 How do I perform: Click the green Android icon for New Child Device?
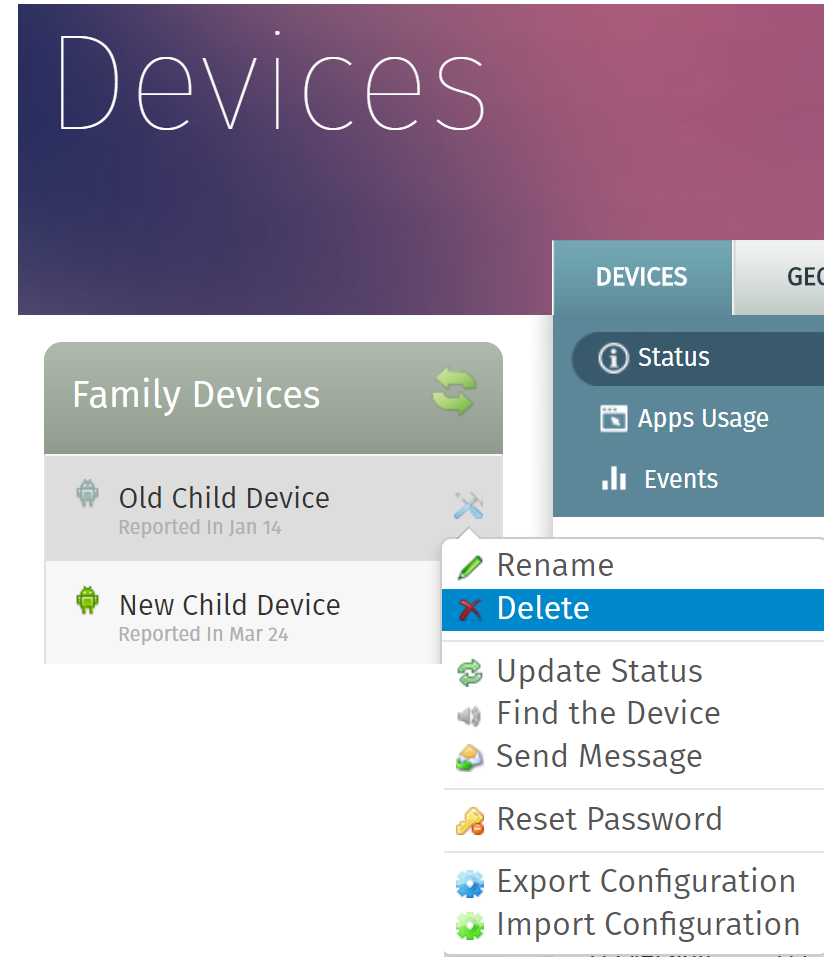pyautogui.click(x=88, y=600)
